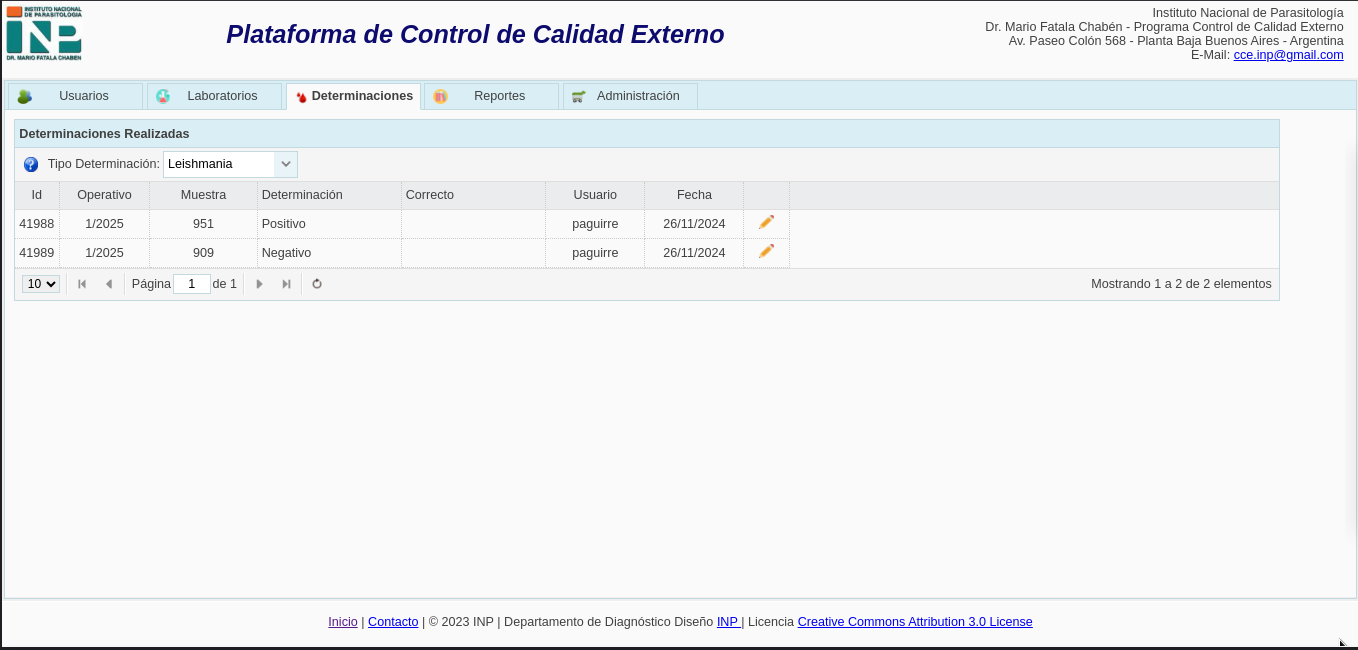Go to first page using pagination icon

[82, 284]
